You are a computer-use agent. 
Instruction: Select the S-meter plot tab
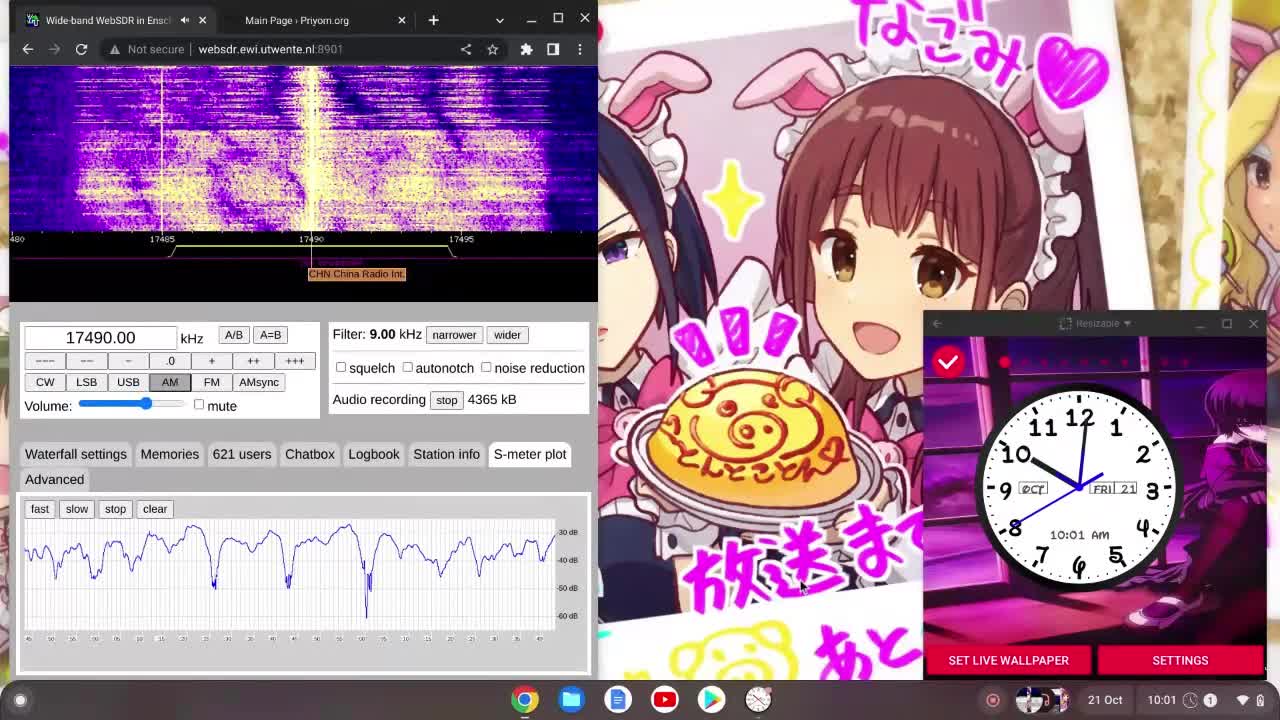click(530, 454)
